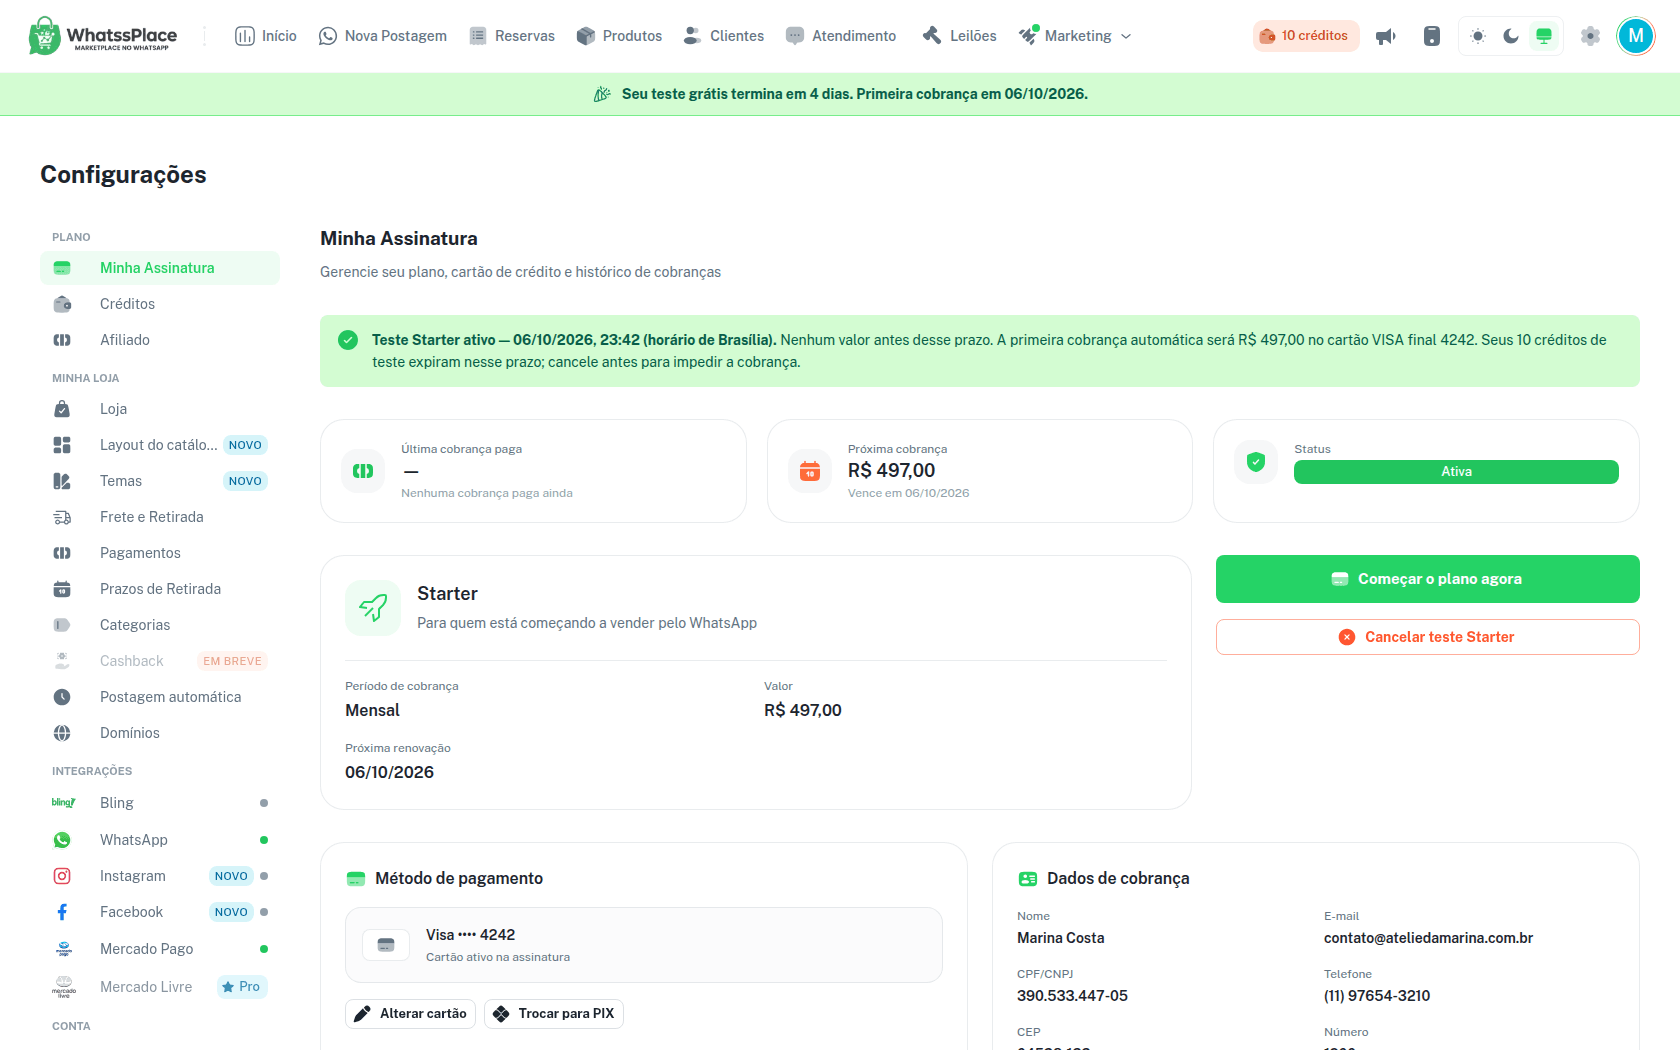Click the WhatssPlace logo
1680x1050 pixels.
pyautogui.click(x=103, y=36)
